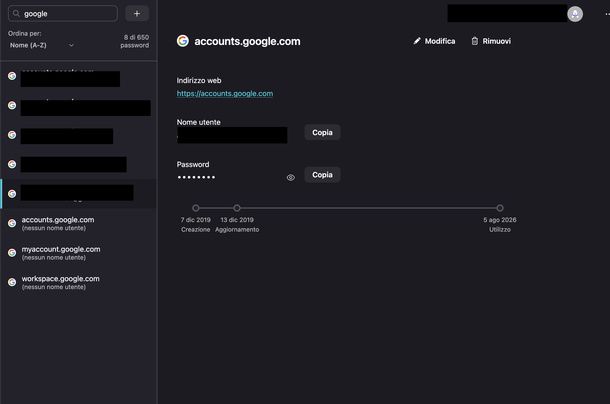Click the user avatar icon at top right
The image size is (610, 404).
pyautogui.click(x=575, y=14)
